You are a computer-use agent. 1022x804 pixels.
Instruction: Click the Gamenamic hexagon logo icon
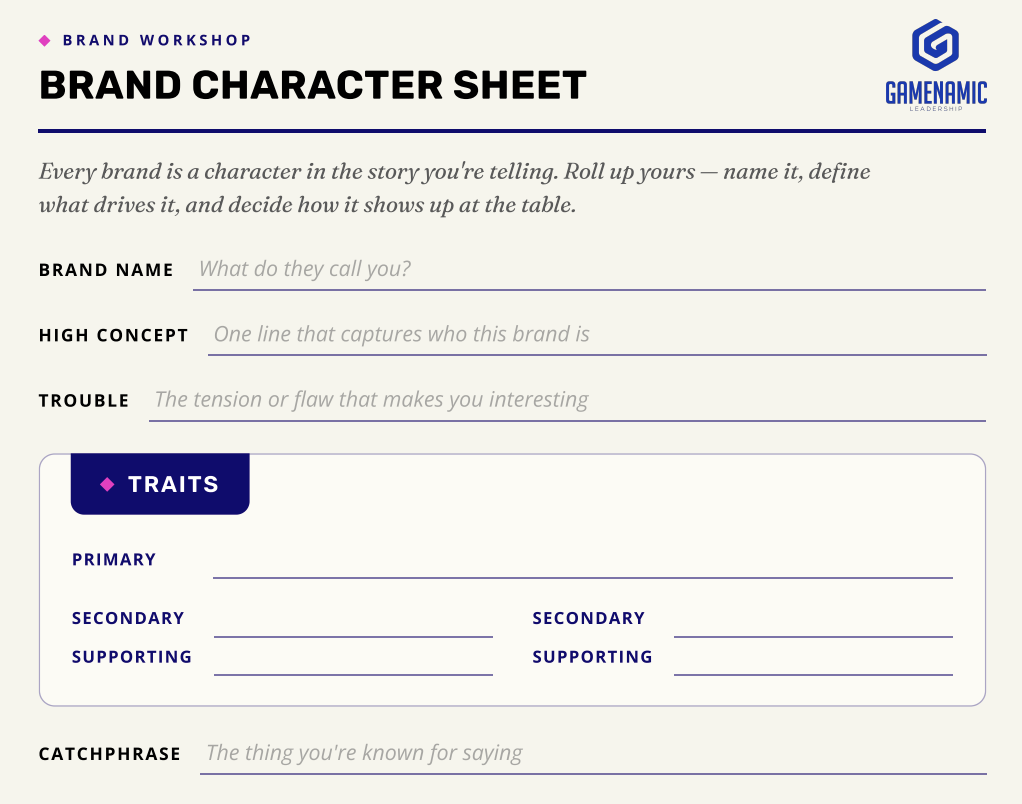[935, 44]
